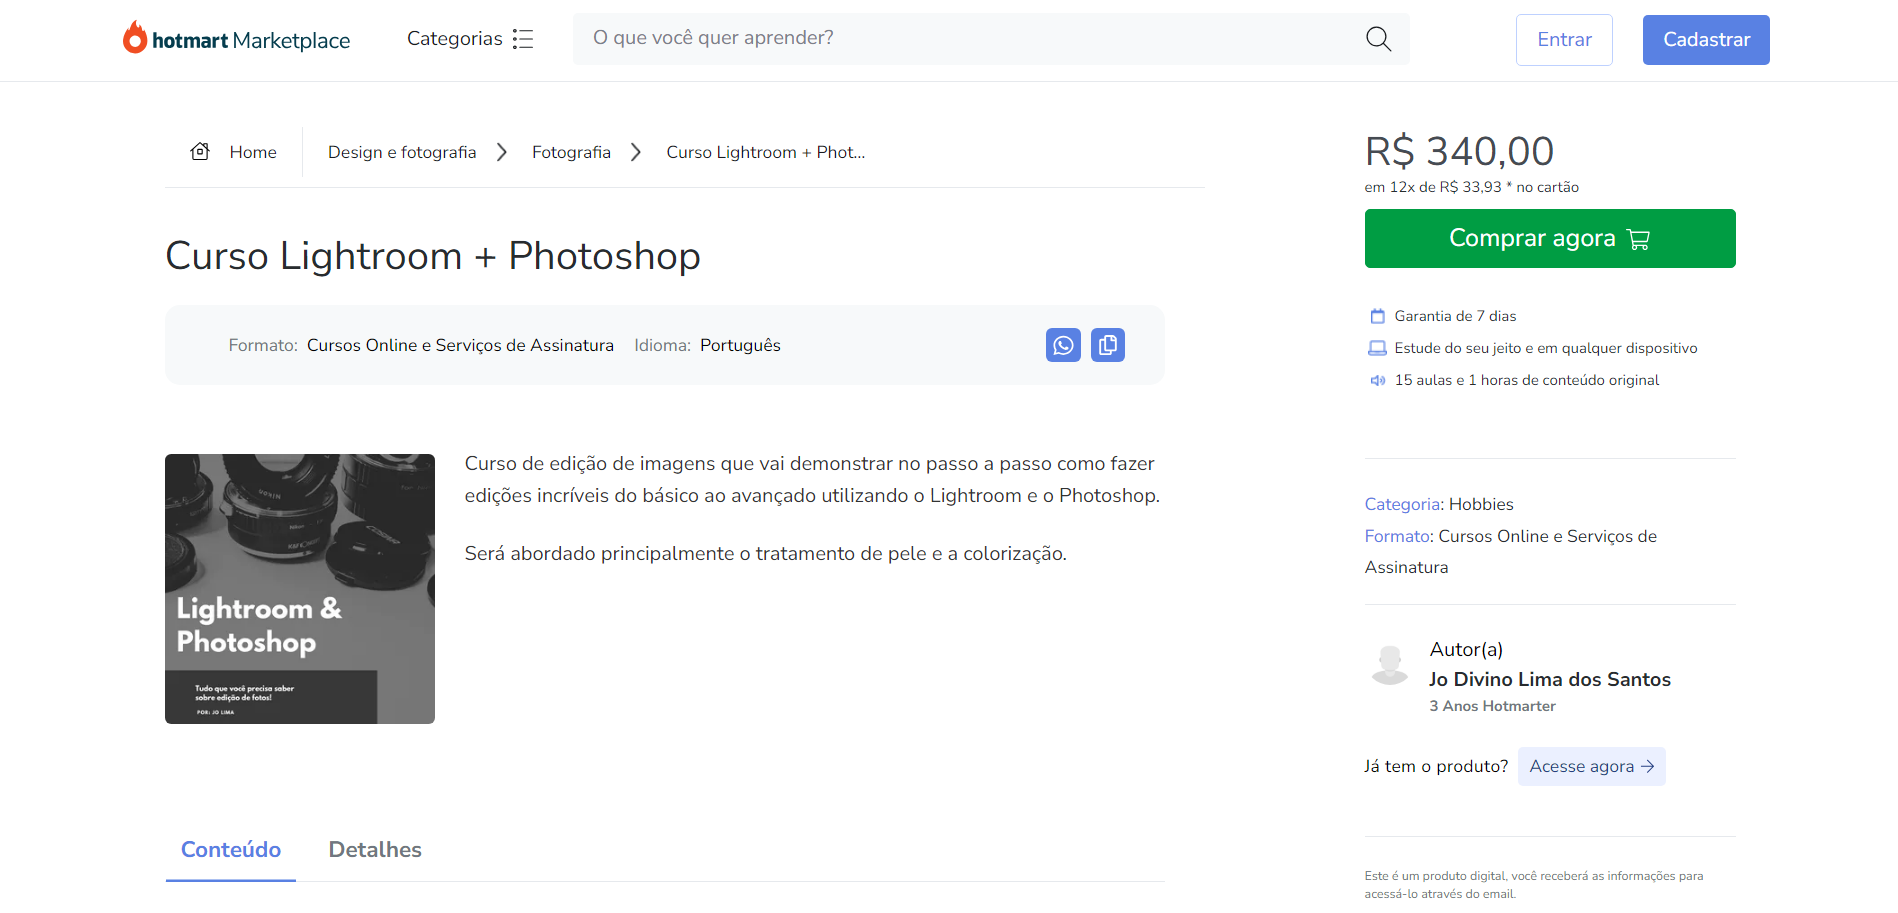The image size is (1898, 913).
Task: Click the price R$ 340,00
Action: click(1459, 152)
